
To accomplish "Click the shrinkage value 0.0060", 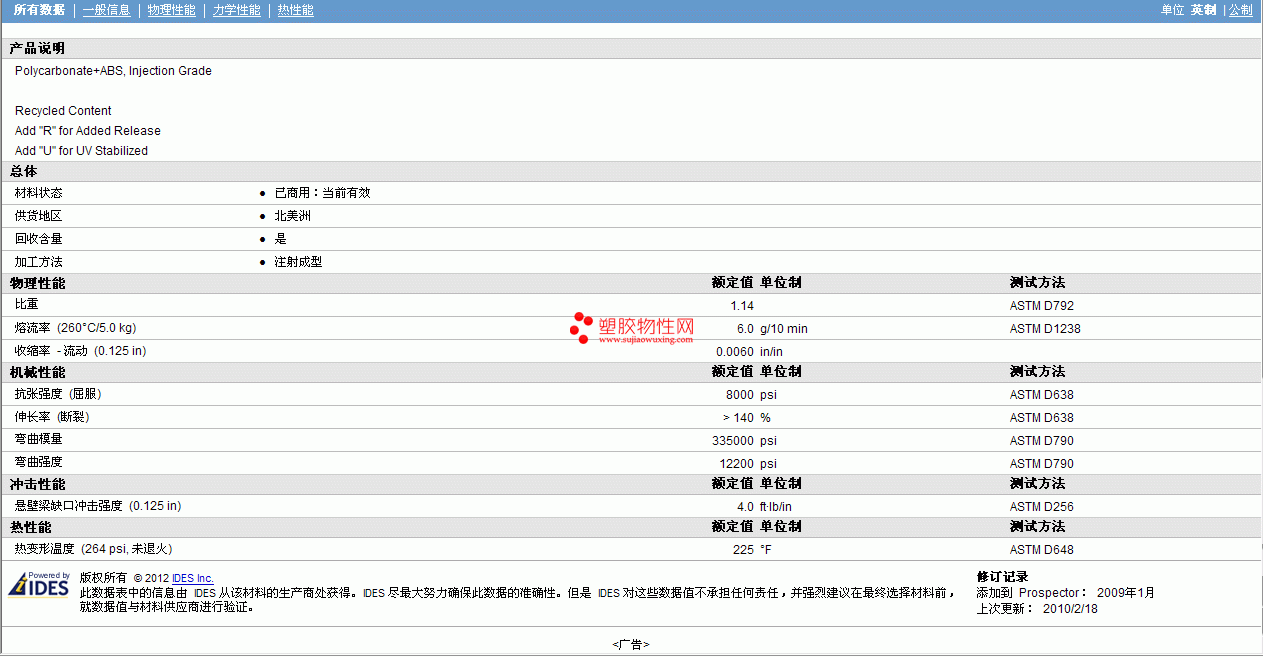I will click(735, 352).
